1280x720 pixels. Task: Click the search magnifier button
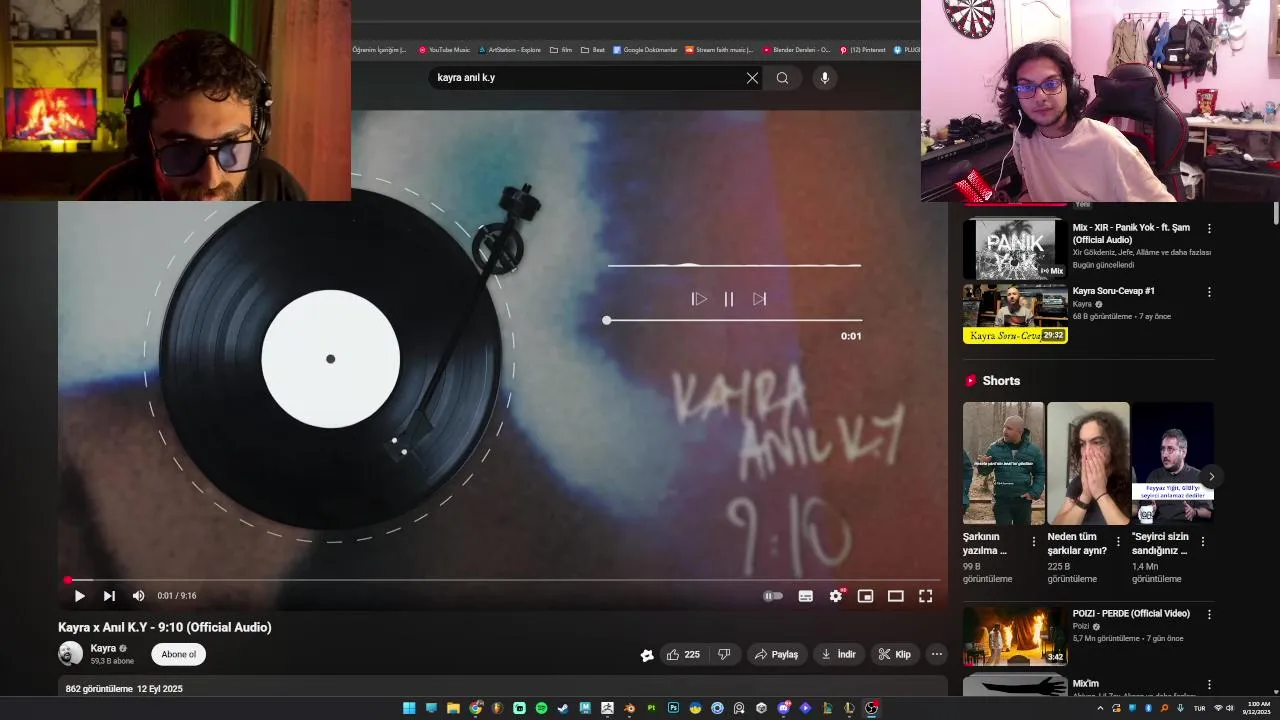tap(782, 78)
